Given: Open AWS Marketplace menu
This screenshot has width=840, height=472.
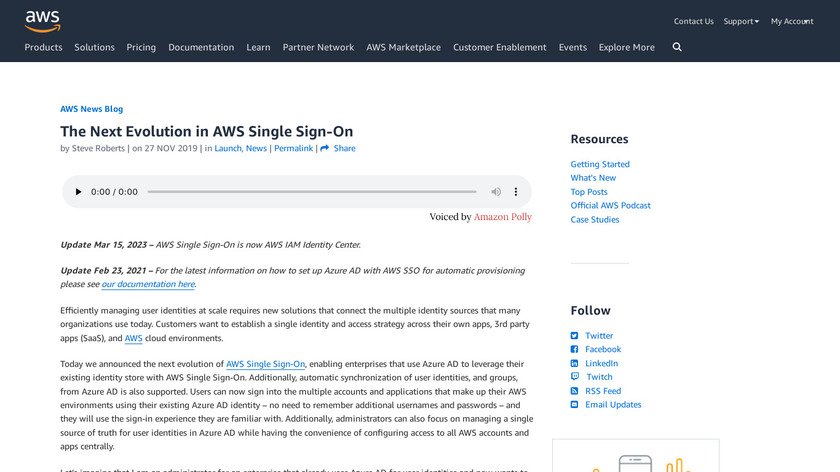Looking at the screenshot, I should [403, 47].
